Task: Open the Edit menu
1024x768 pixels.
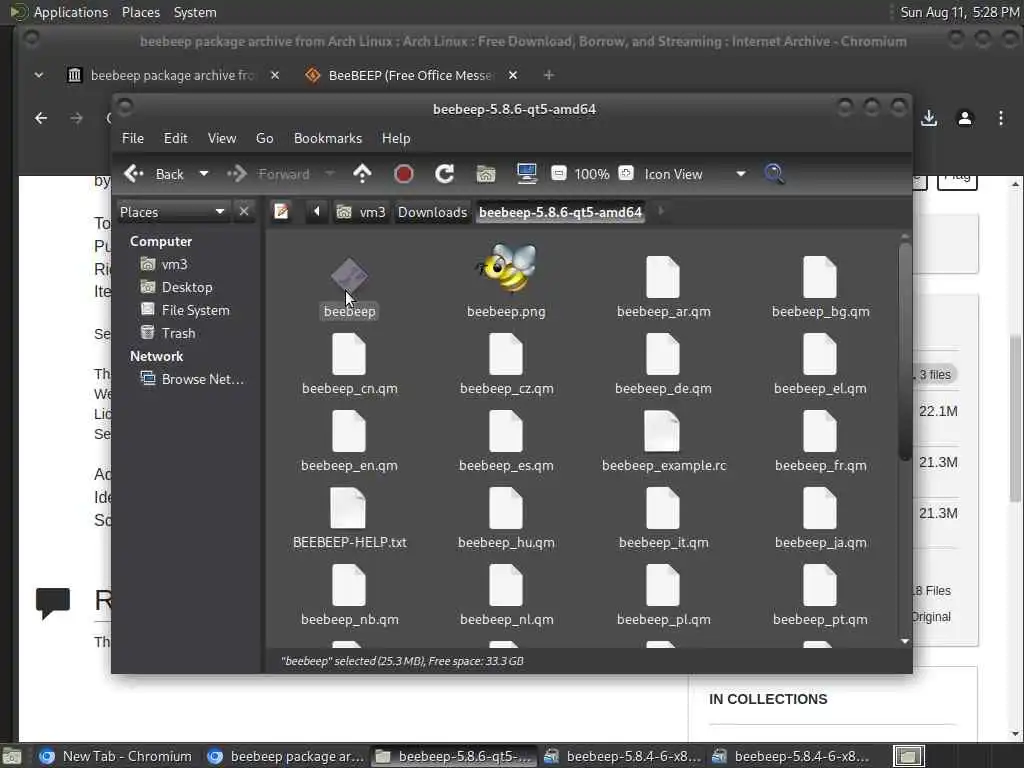Action: coord(175,138)
